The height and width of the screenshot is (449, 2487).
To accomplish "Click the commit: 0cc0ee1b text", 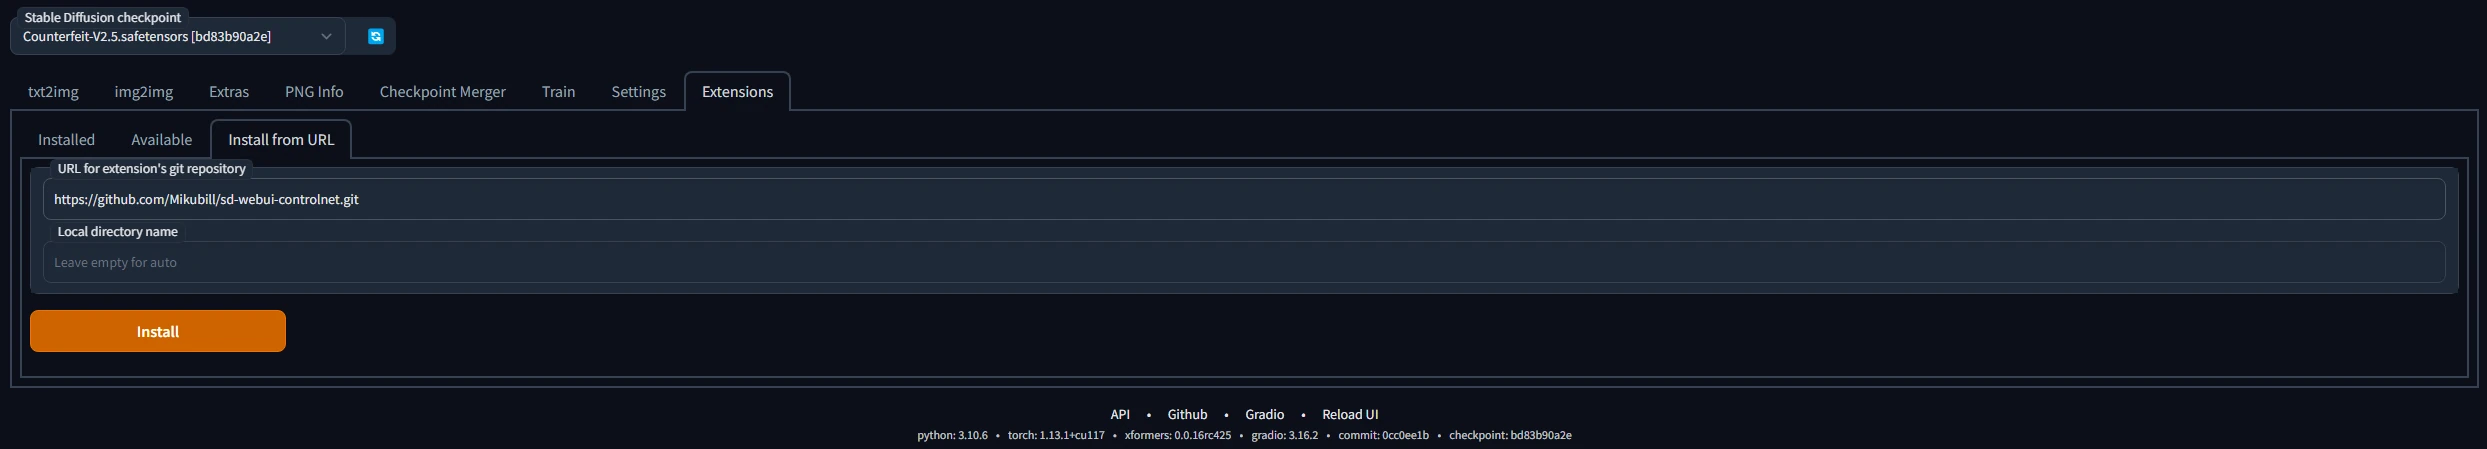I will (x=1384, y=435).
